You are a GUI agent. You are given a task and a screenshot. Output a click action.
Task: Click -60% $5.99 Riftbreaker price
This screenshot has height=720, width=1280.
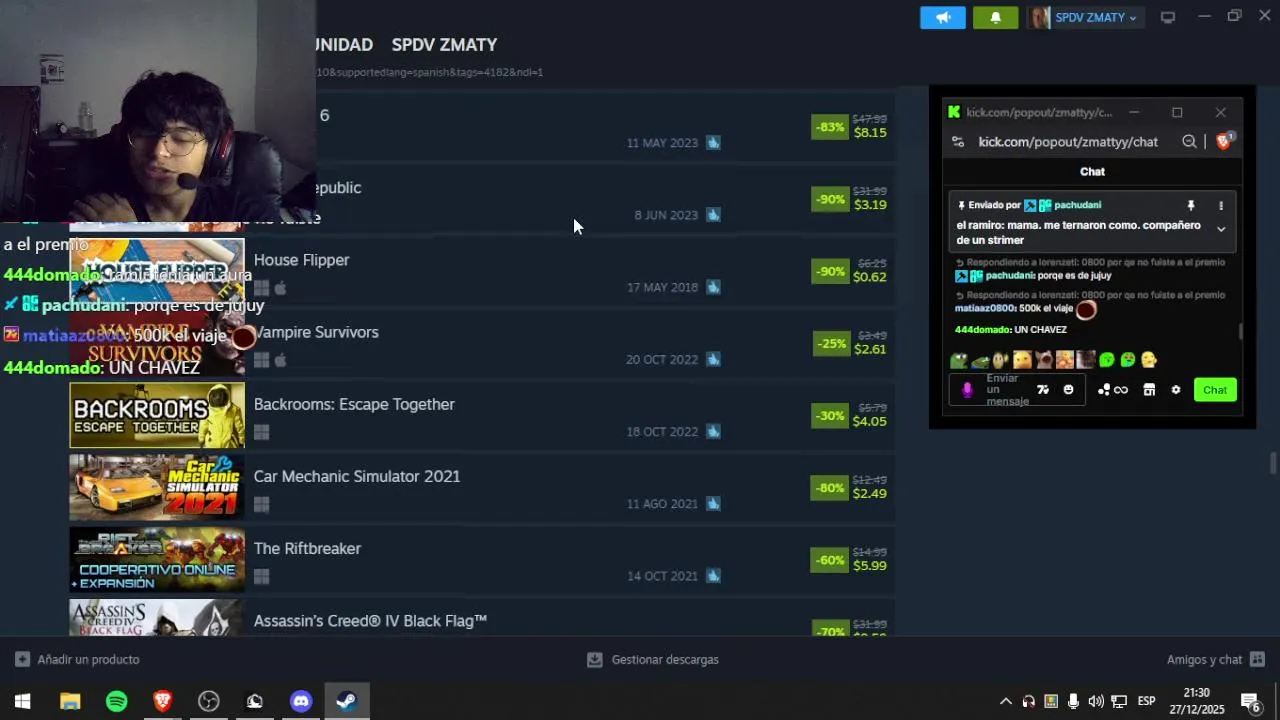[x=850, y=559]
